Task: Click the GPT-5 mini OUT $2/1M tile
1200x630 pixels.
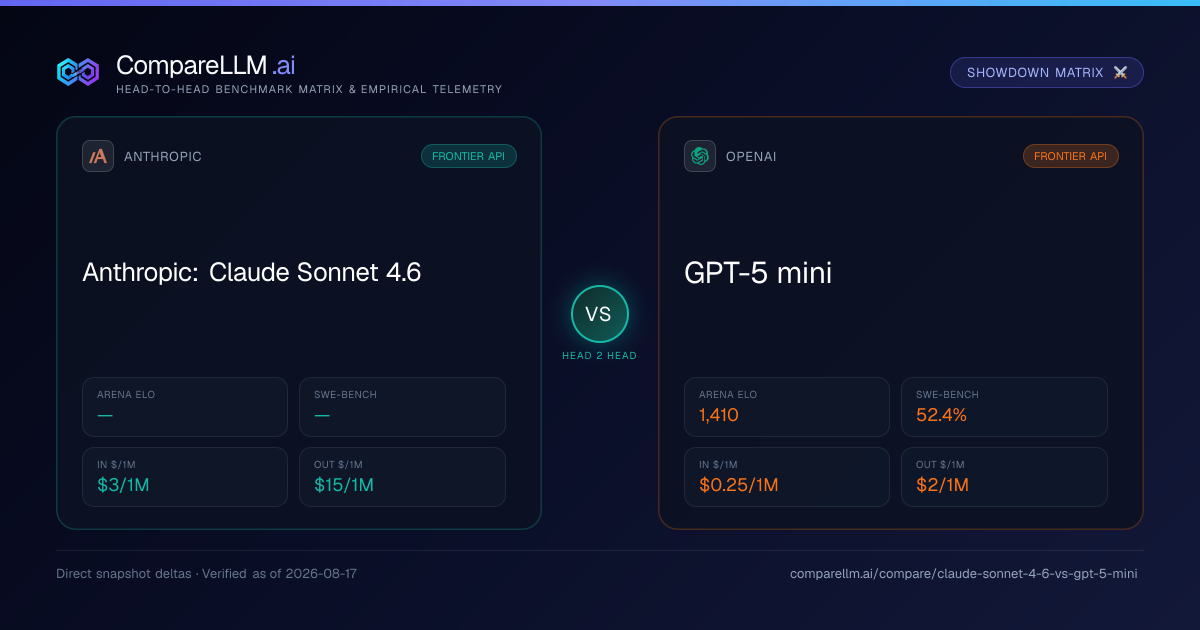Action: [x=1004, y=477]
